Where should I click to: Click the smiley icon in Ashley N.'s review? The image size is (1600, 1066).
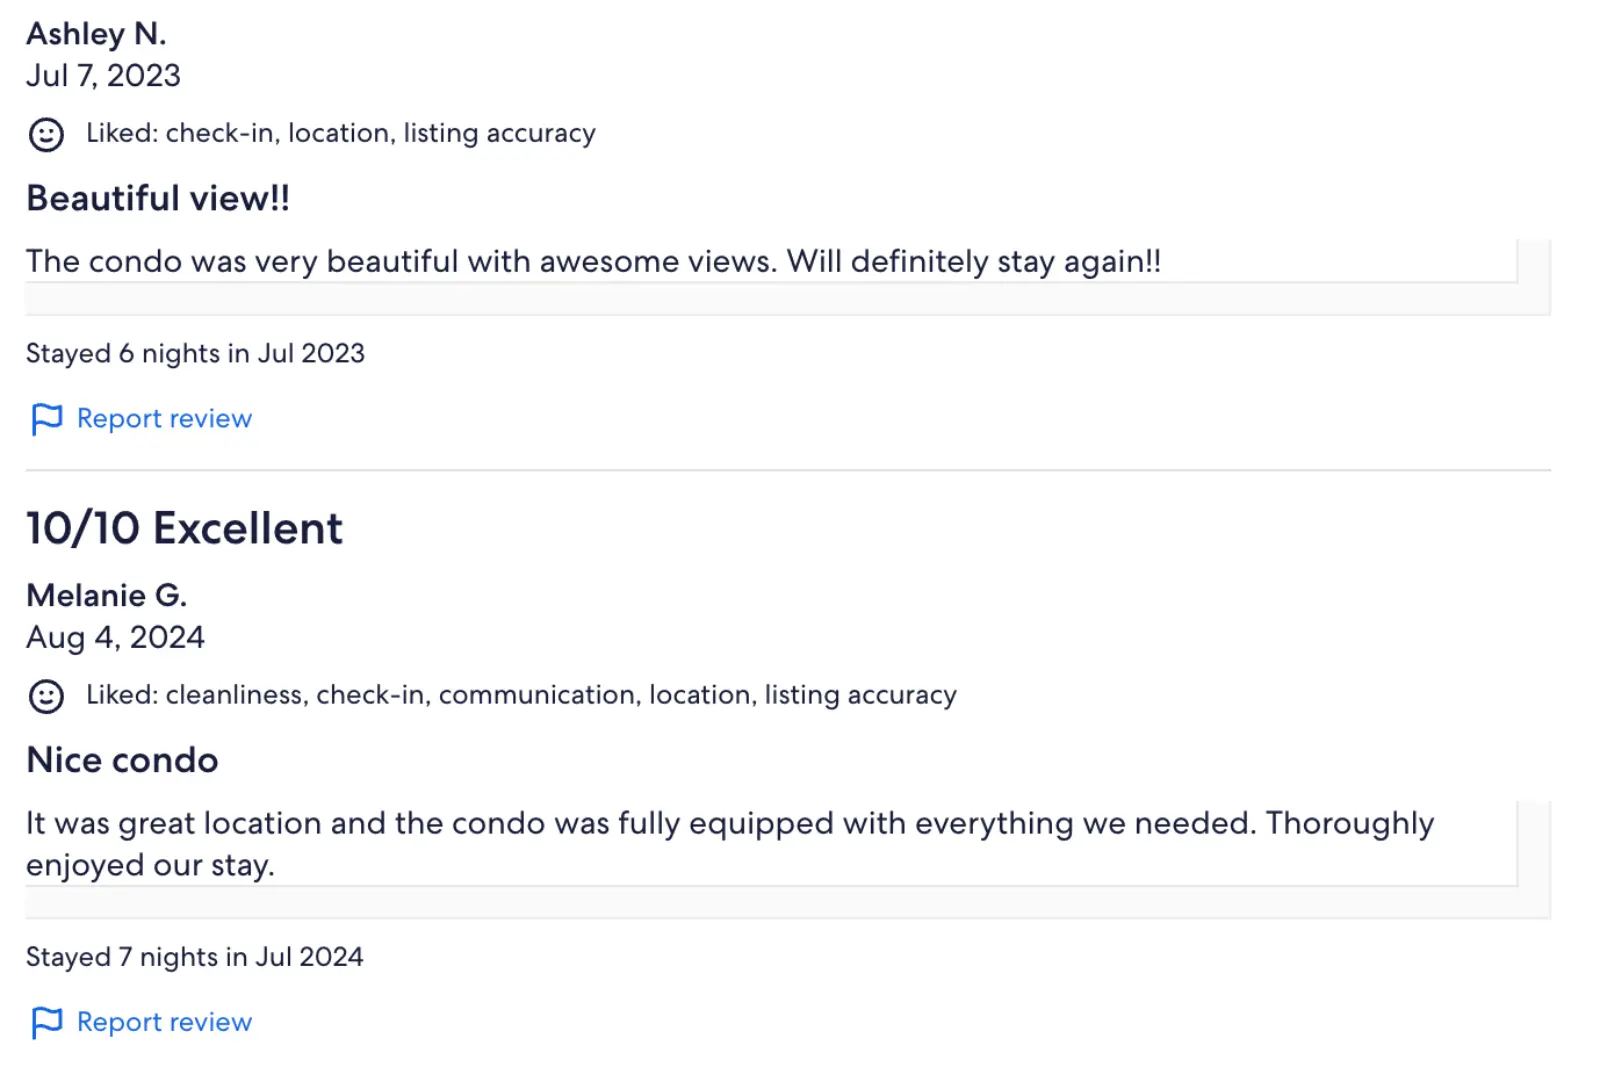pyautogui.click(x=46, y=134)
